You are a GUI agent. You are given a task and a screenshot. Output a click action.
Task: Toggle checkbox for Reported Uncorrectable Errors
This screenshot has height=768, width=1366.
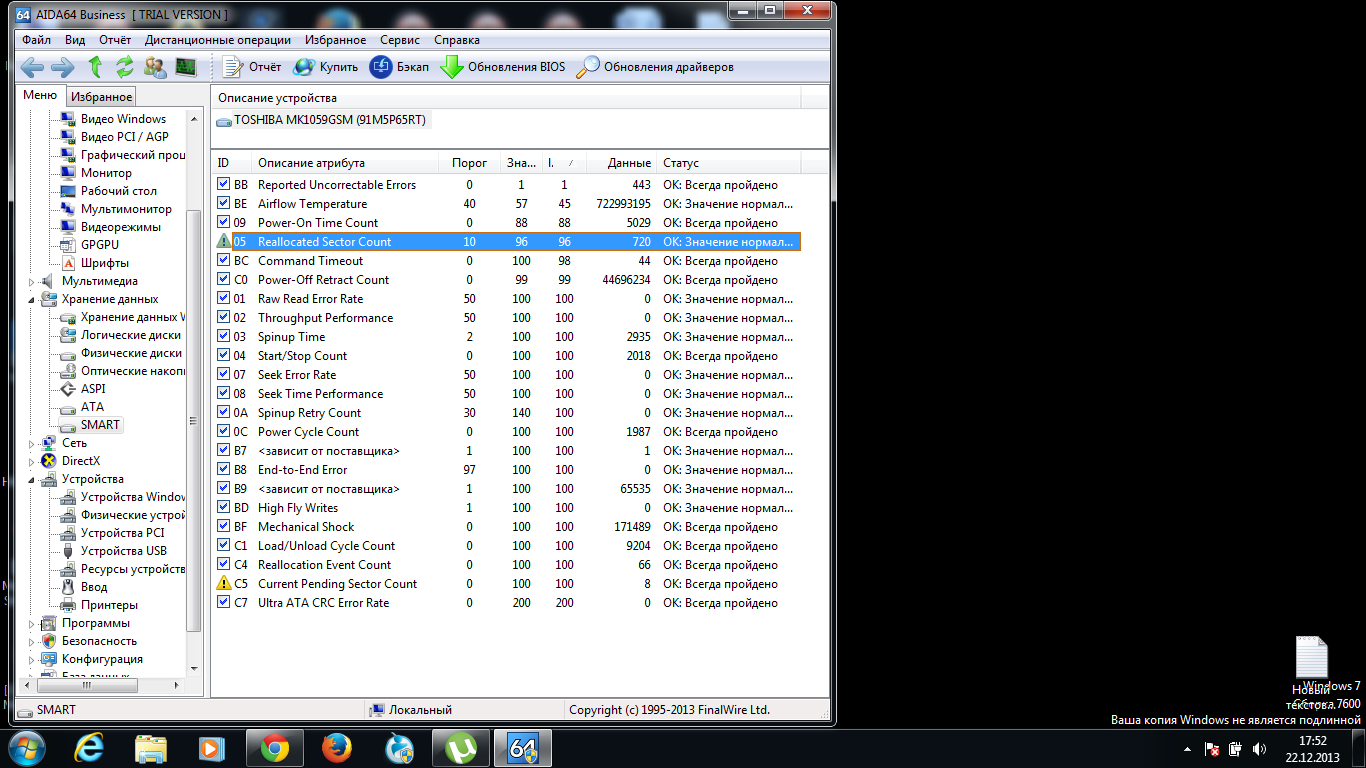point(224,185)
